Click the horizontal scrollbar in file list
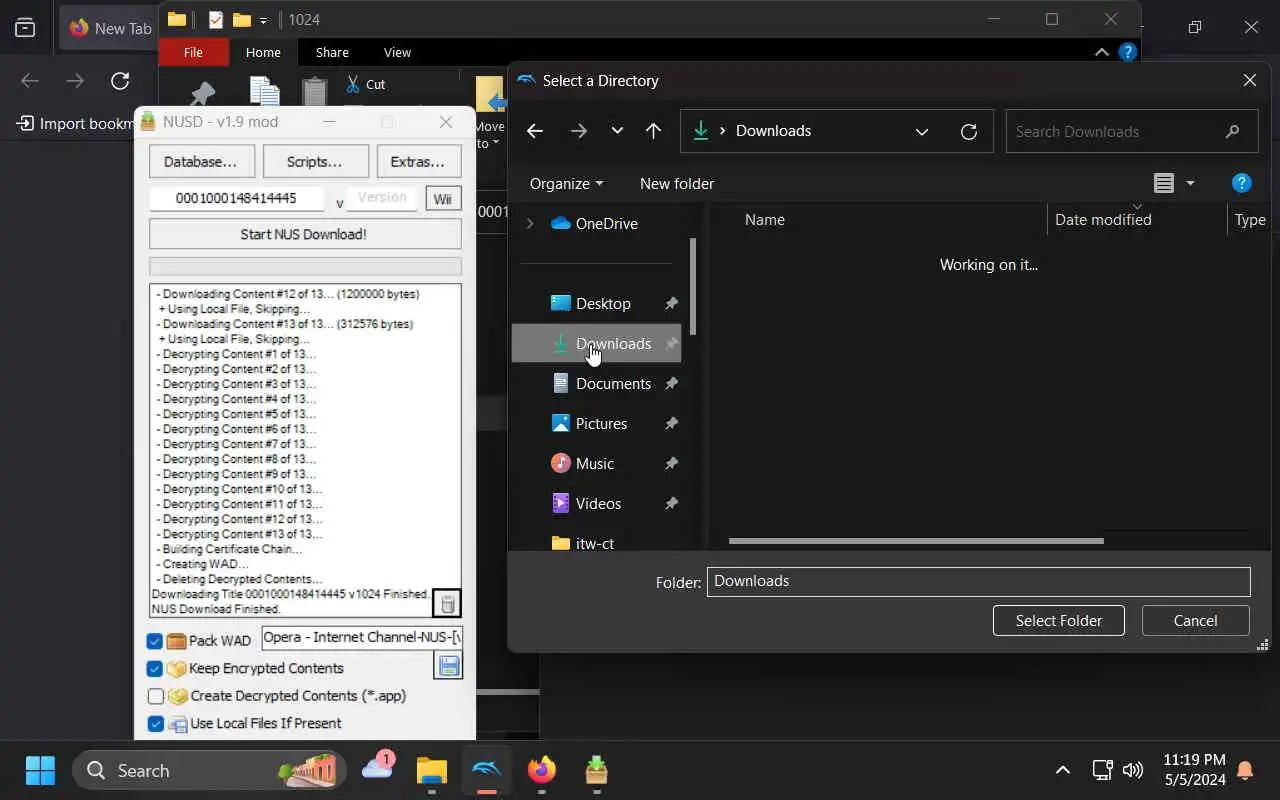 [x=916, y=541]
